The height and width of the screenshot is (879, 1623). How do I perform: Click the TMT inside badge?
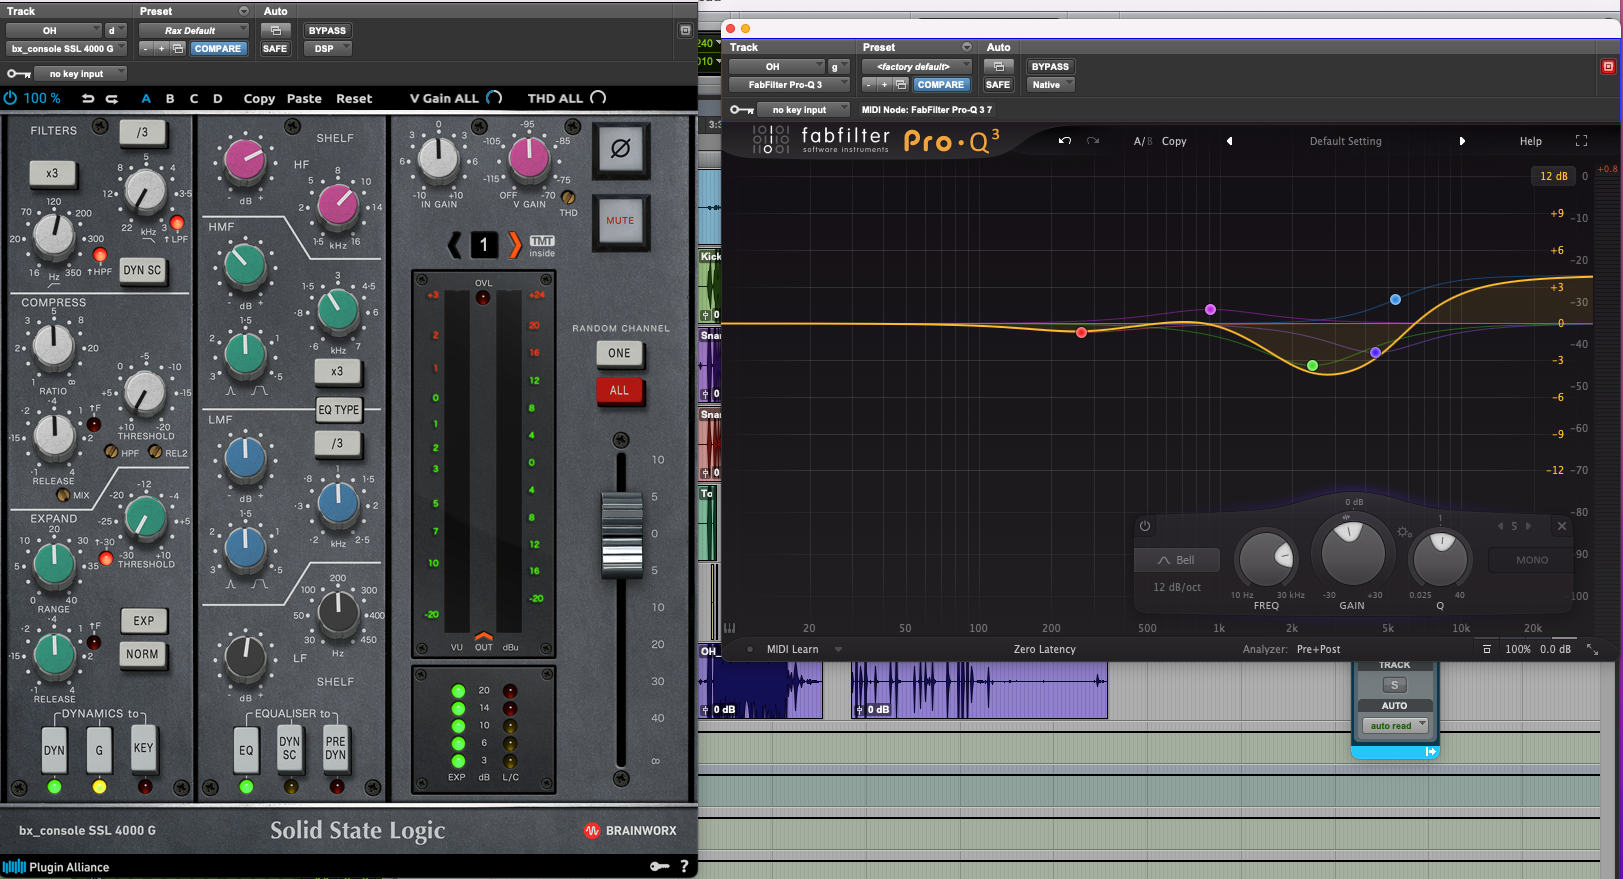542,246
